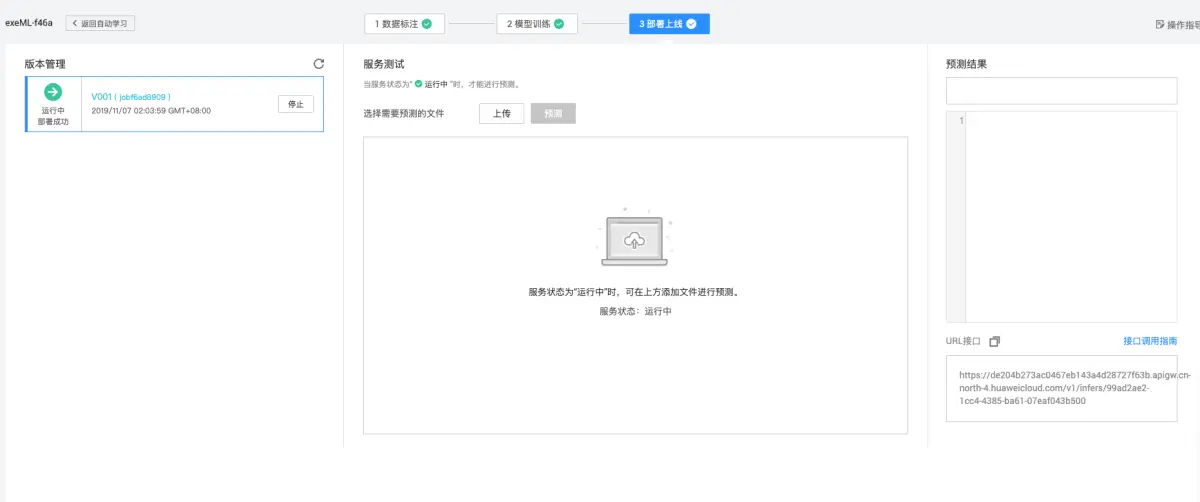Click the green check beside 运行中 hint
Image resolution: width=1200 pixels, height=502 pixels.
click(419, 84)
